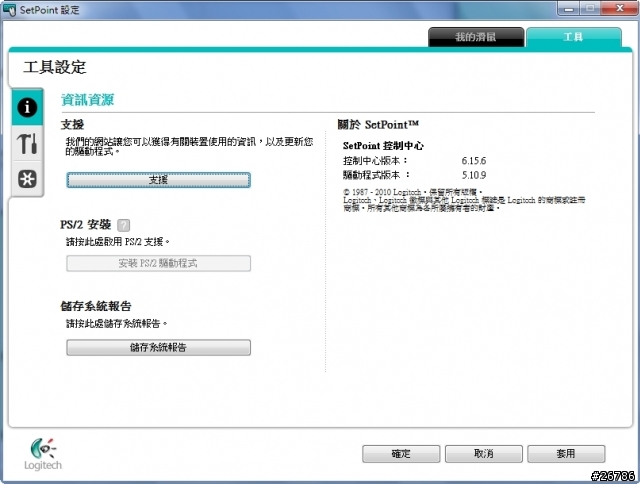Click the PS/2 help question mark icon
640x484 pixels.
(x=123, y=225)
